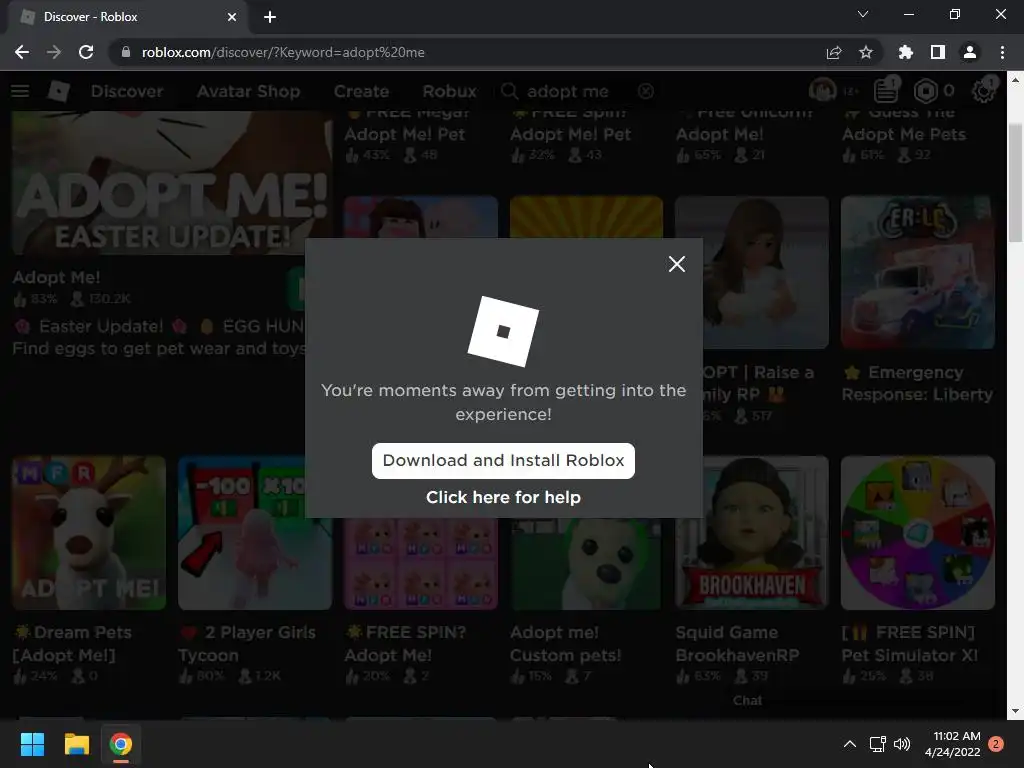1024x768 pixels.
Task: Open FREE SPIN Pet Simulator X thumbnail
Action: [x=918, y=533]
